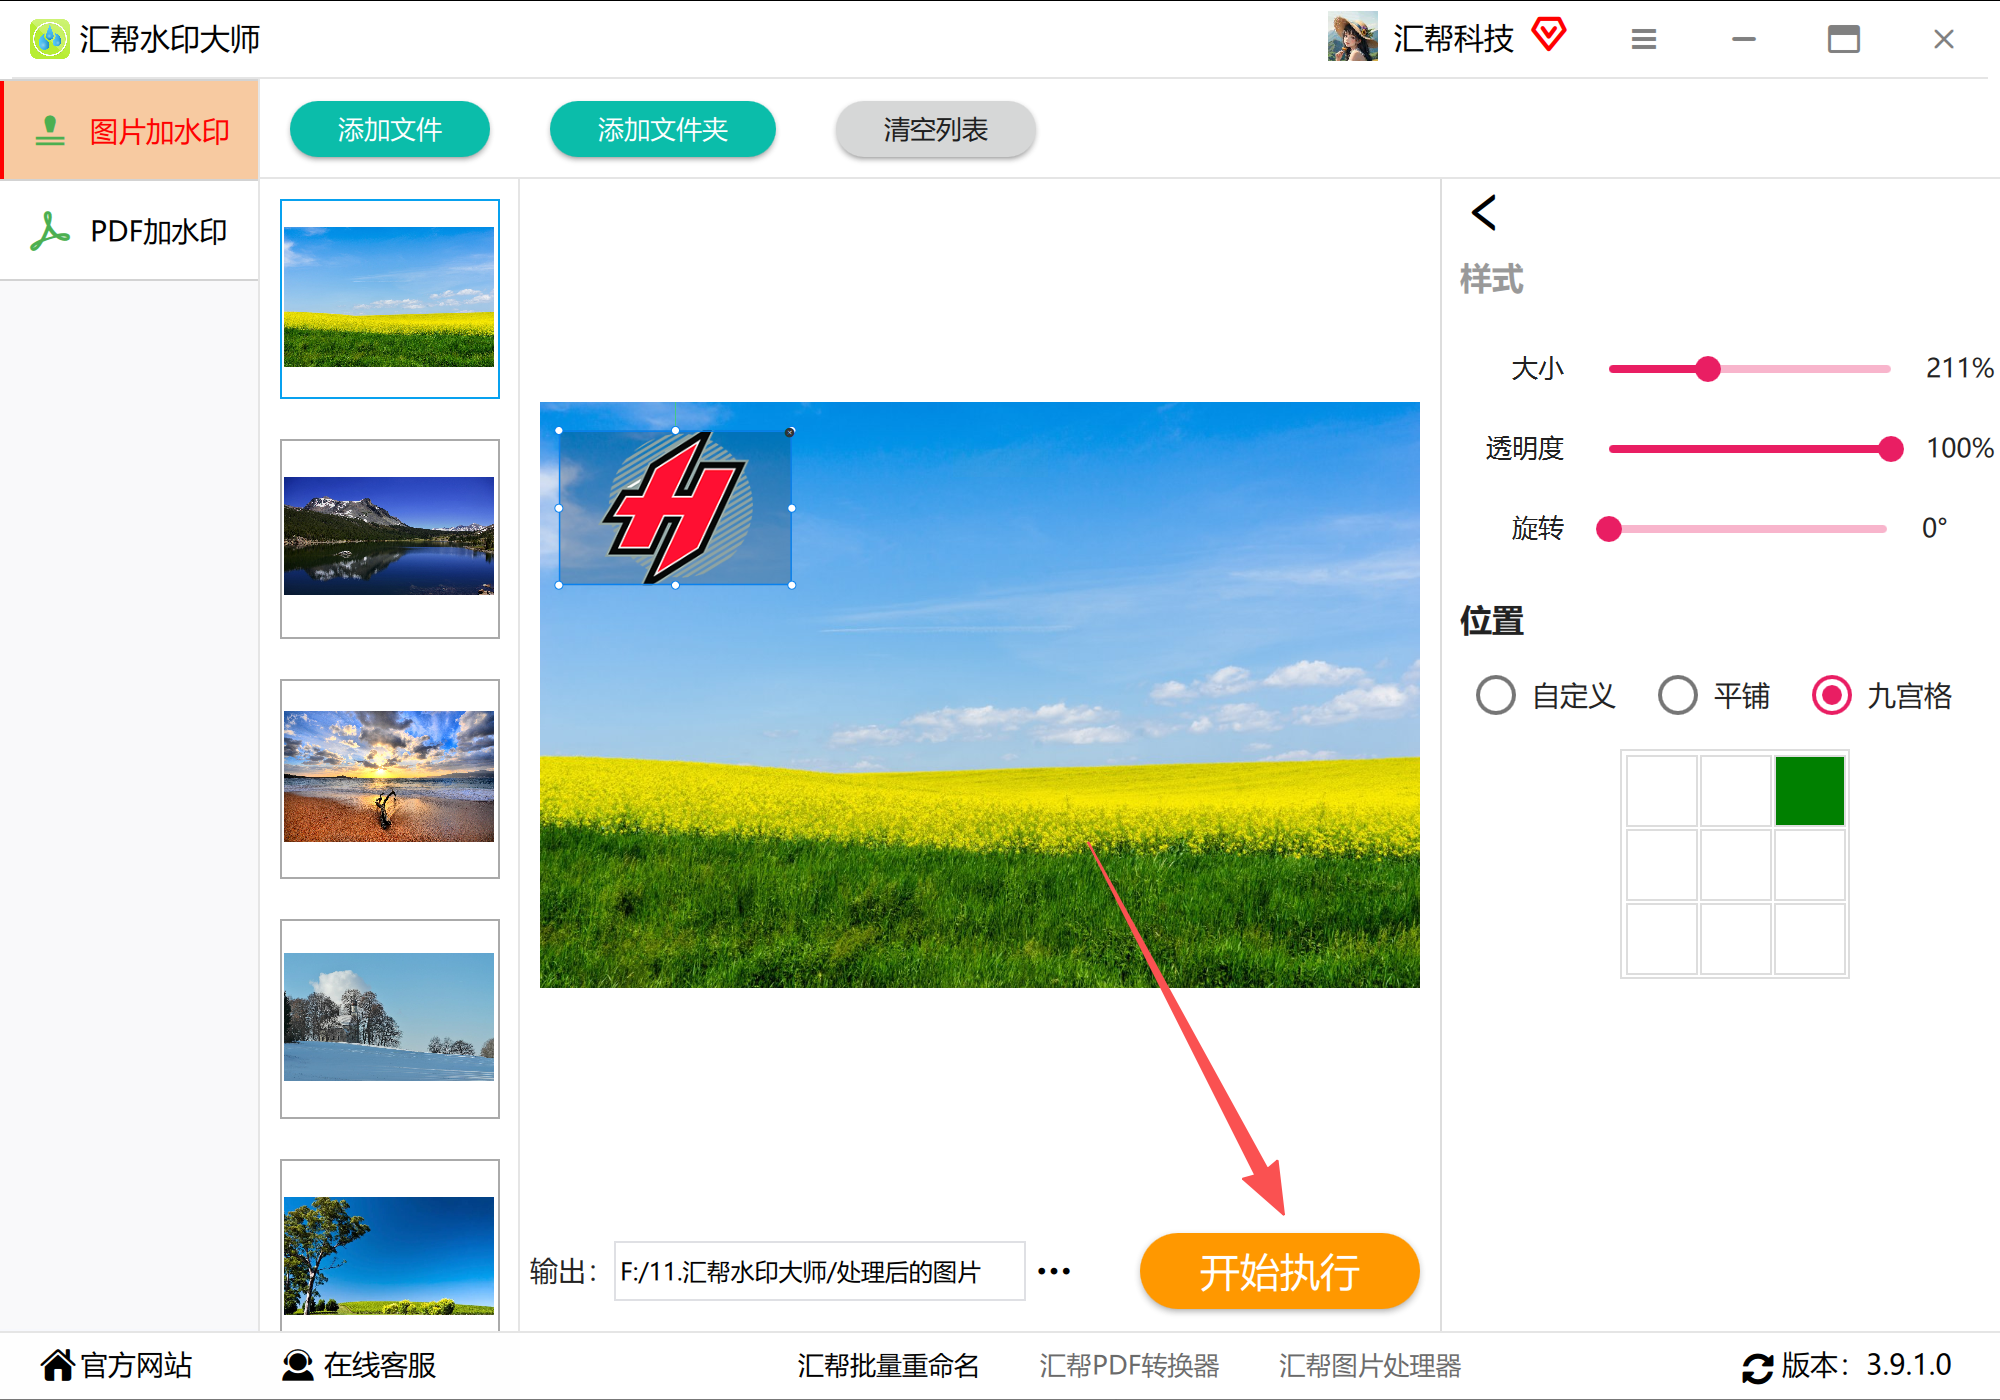Click the user avatar picture

point(1352,38)
